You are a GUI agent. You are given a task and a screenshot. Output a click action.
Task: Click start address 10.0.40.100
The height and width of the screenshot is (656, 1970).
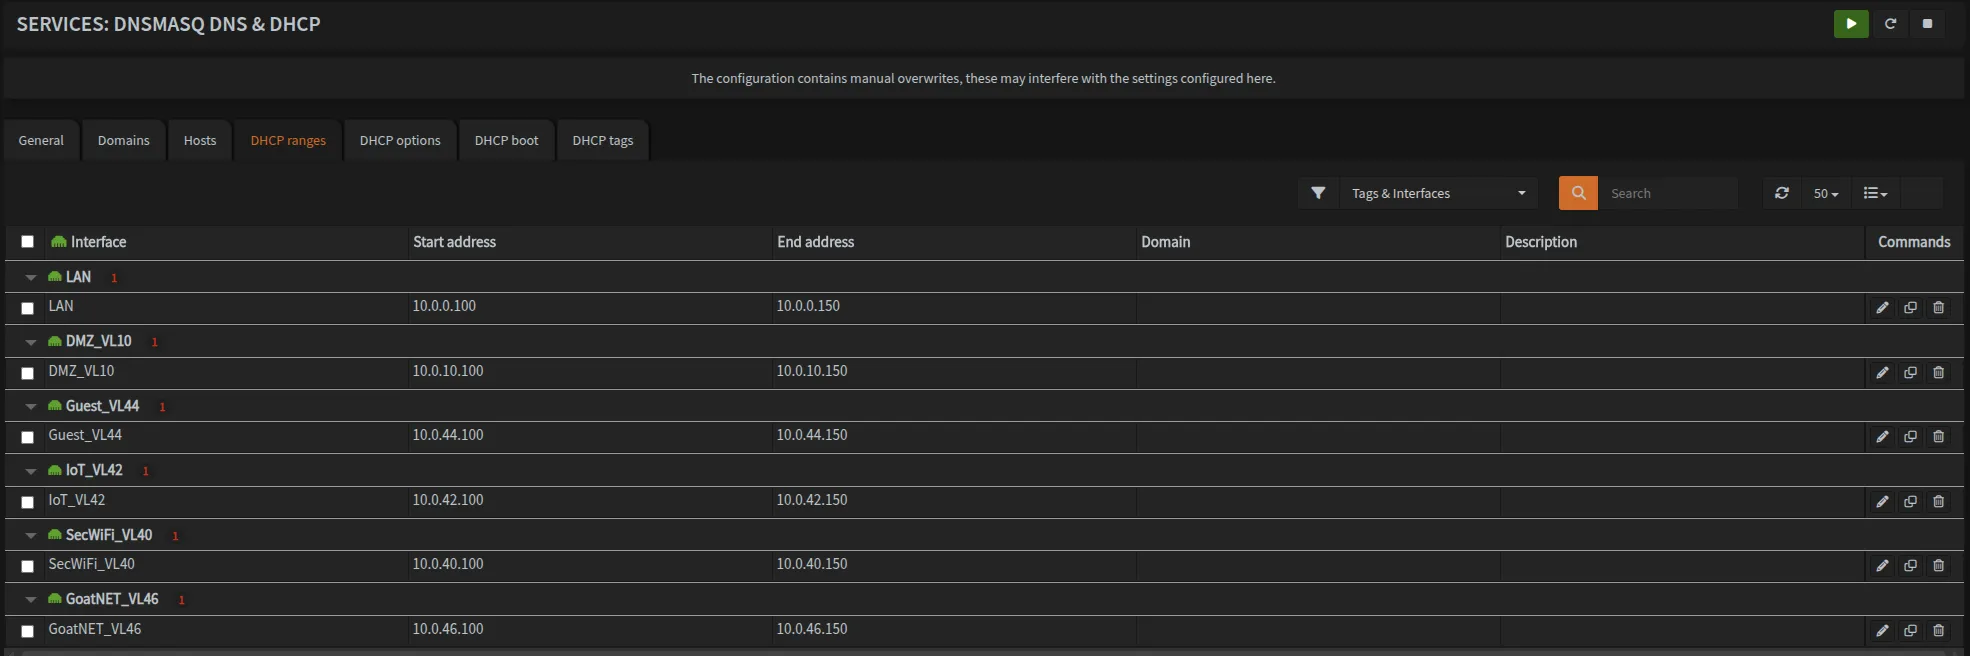[x=448, y=564]
